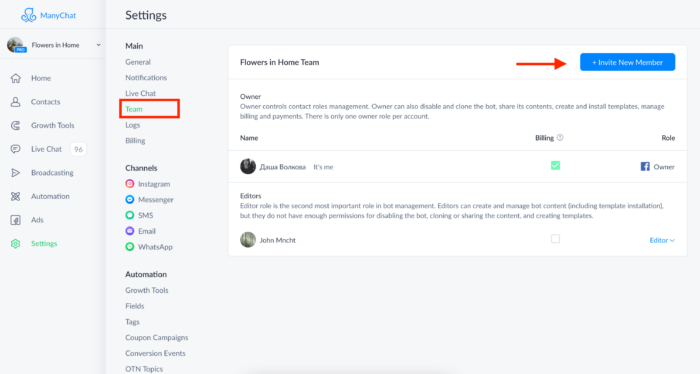Click the SMS channel icon
Viewport: 700px width, 374px height.
click(129, 215)
